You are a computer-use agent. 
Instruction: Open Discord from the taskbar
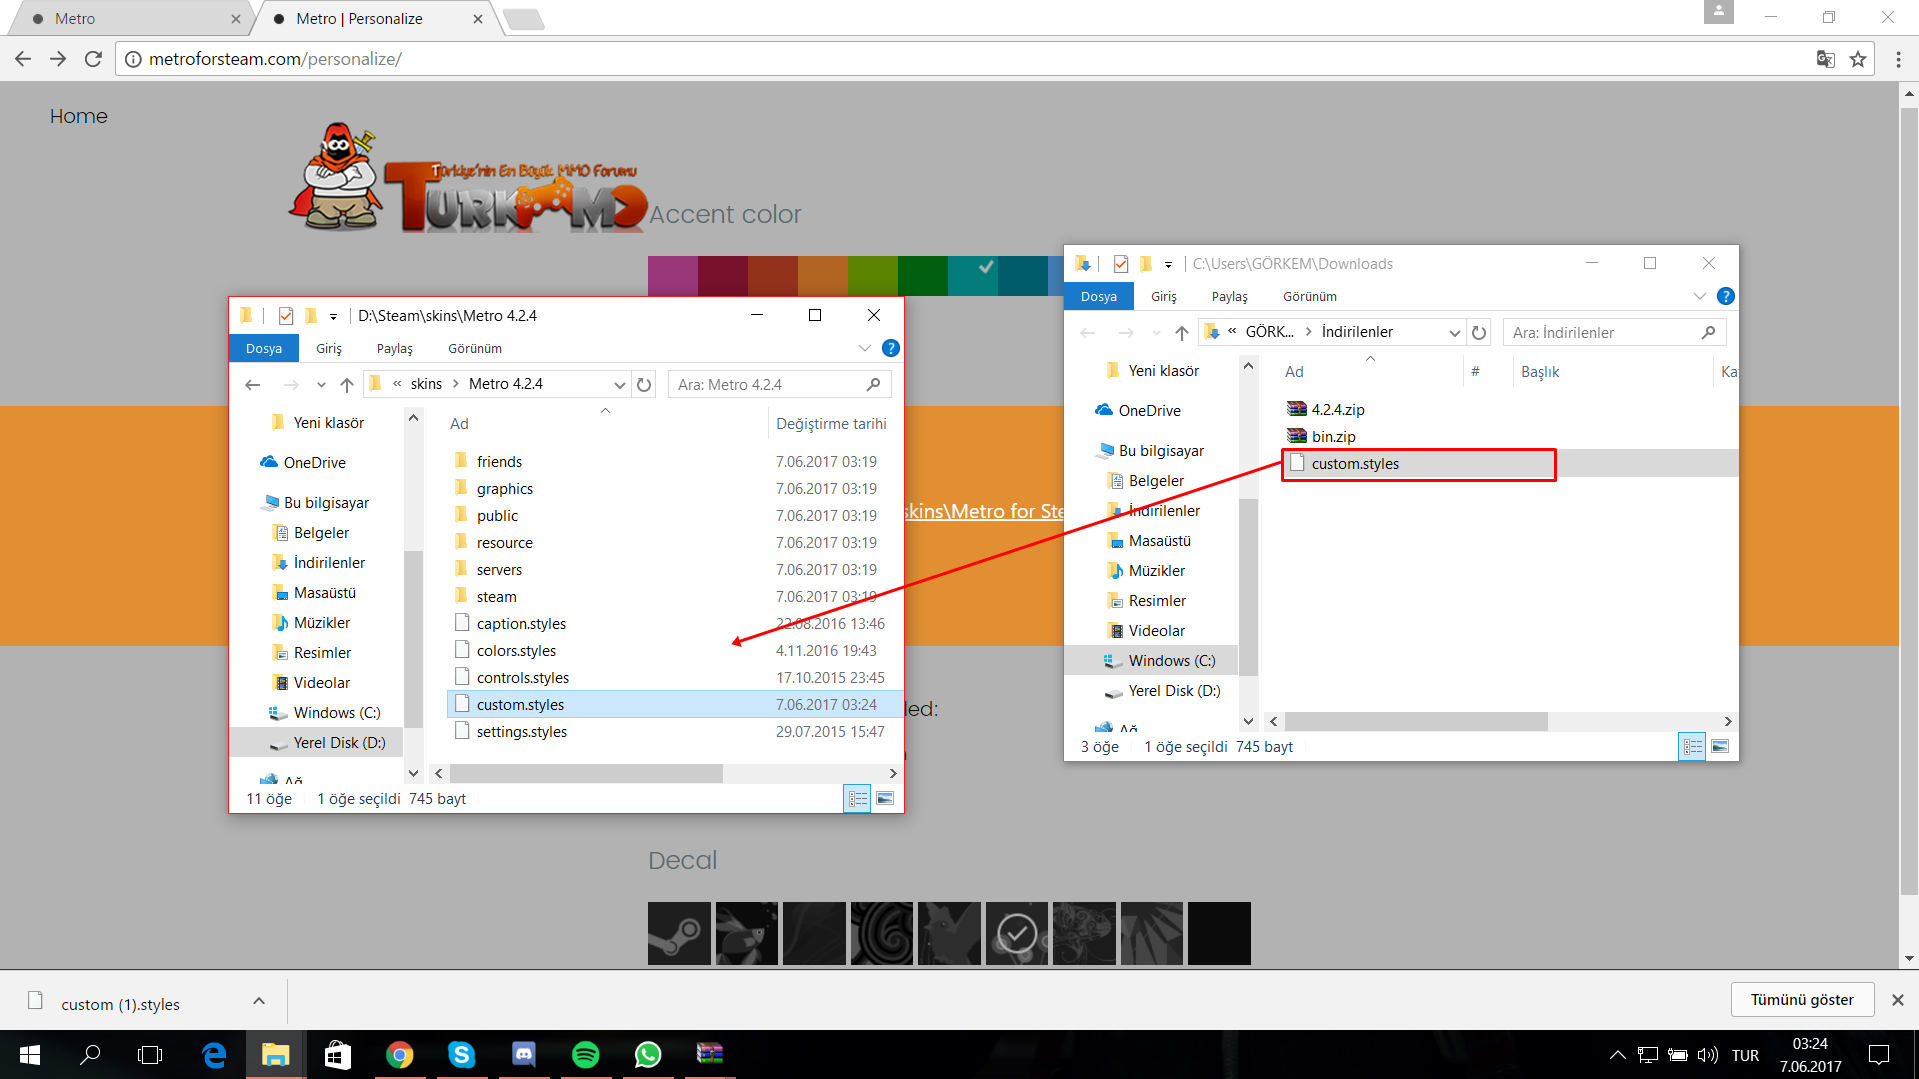[524, 1054]
